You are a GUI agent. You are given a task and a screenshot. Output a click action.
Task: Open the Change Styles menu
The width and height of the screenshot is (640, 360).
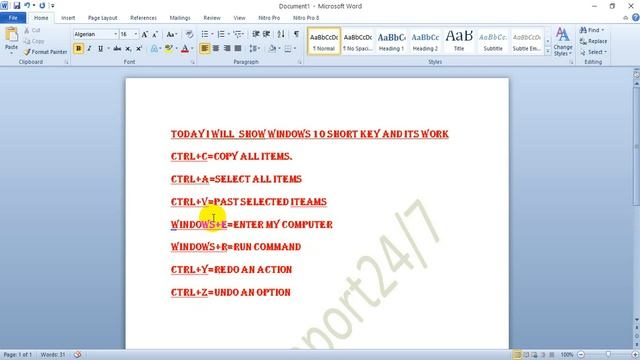click(x=563, y=42)
